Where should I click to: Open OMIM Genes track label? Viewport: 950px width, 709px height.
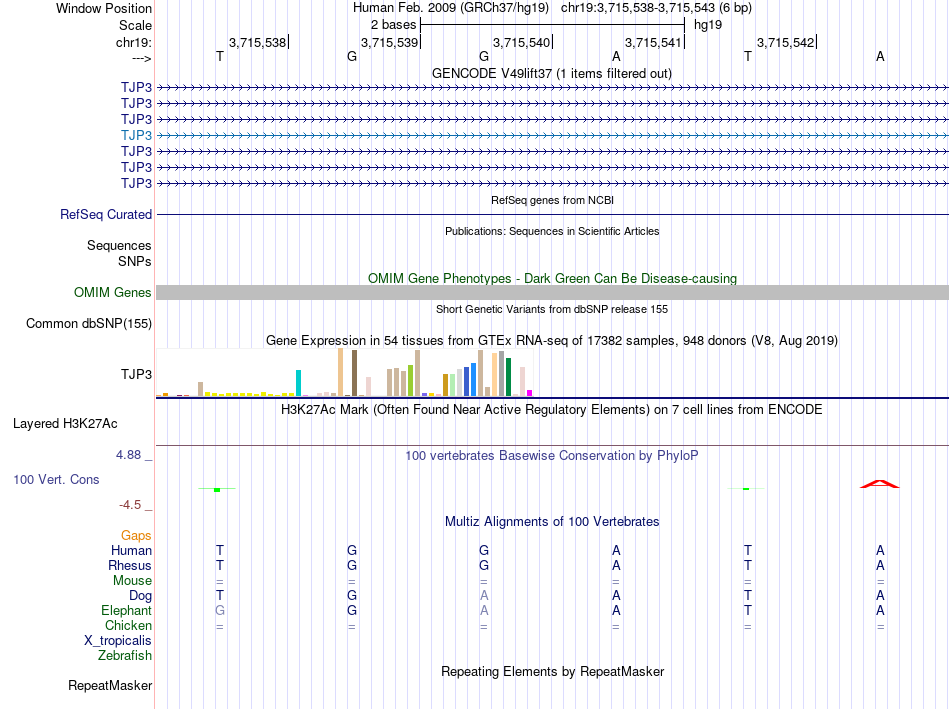(x=112, y=292)
